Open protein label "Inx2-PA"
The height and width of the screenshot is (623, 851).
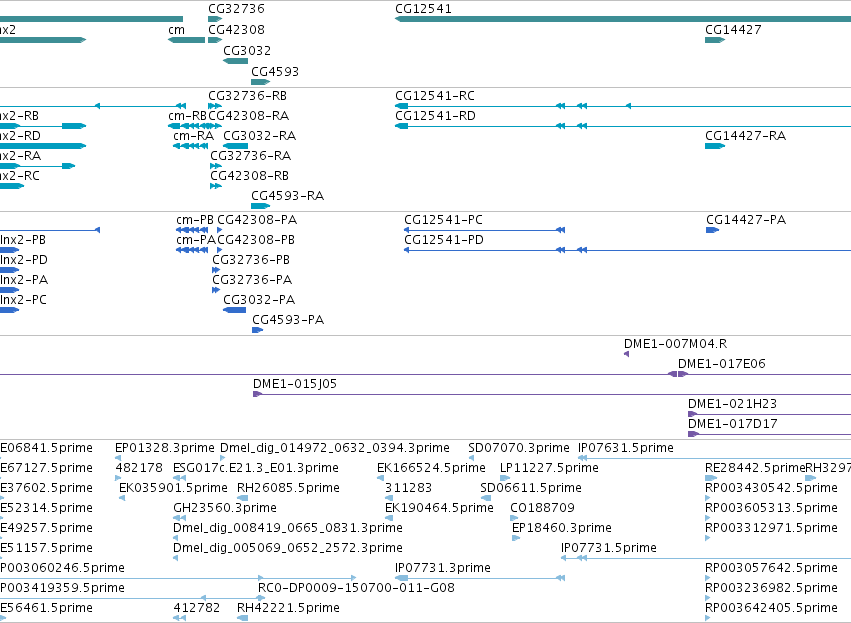(24, 280)
